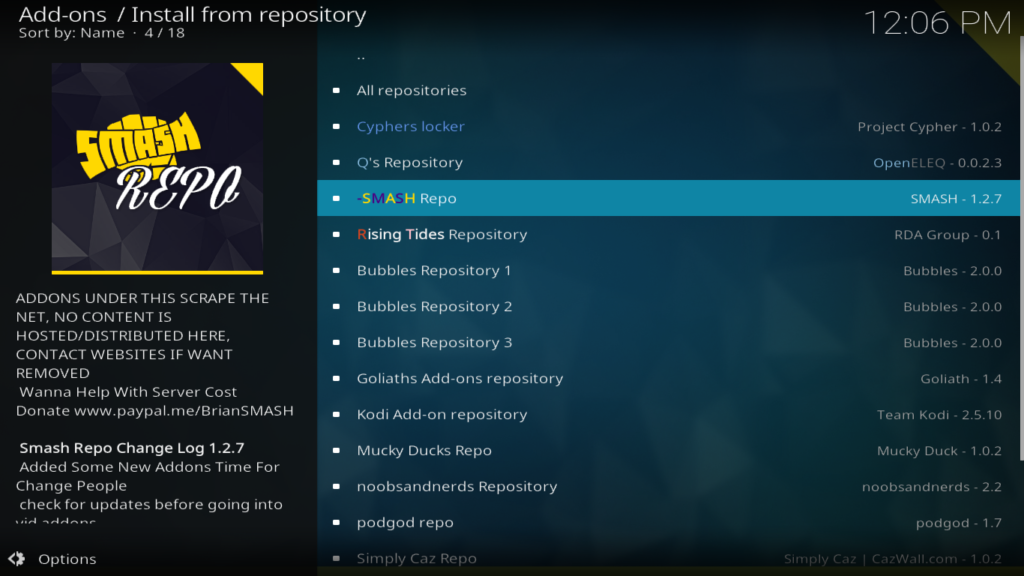The width and height of the screenshot is (1024, 576).
Task: Click the 'Add-ons / Install from repository' heading
Action: click(x=192, y=14)
